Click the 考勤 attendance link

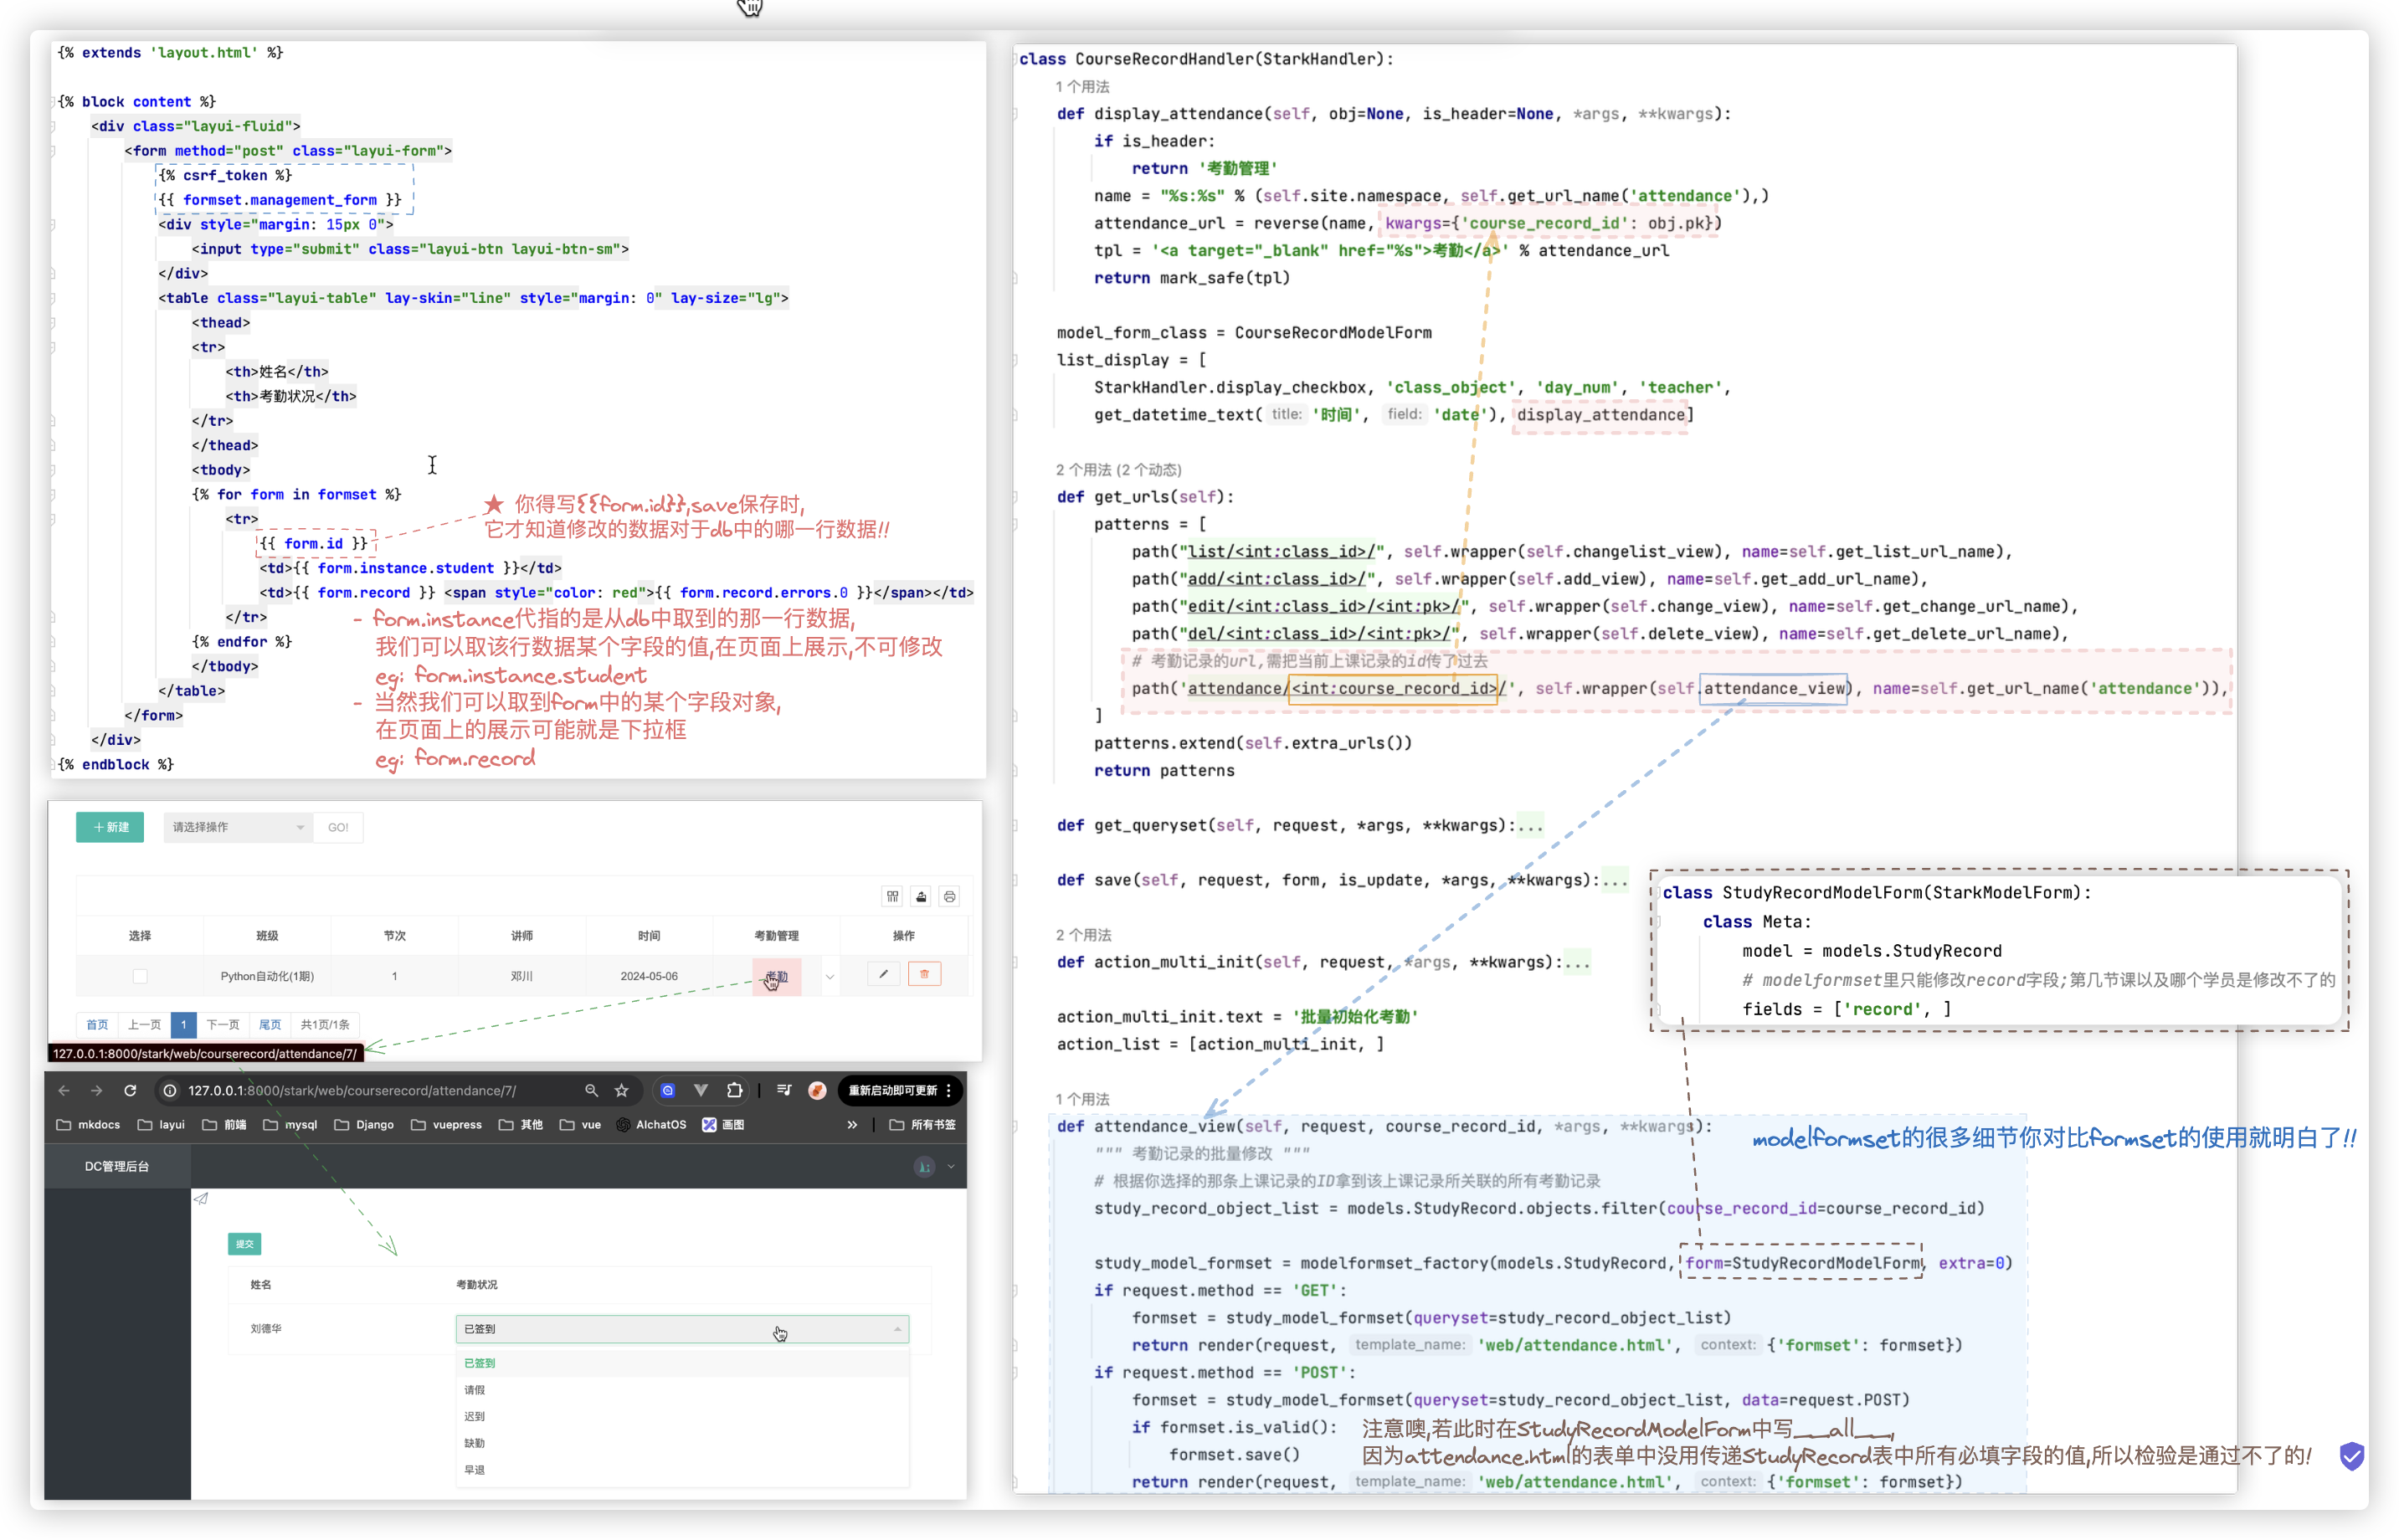(777, 976)
